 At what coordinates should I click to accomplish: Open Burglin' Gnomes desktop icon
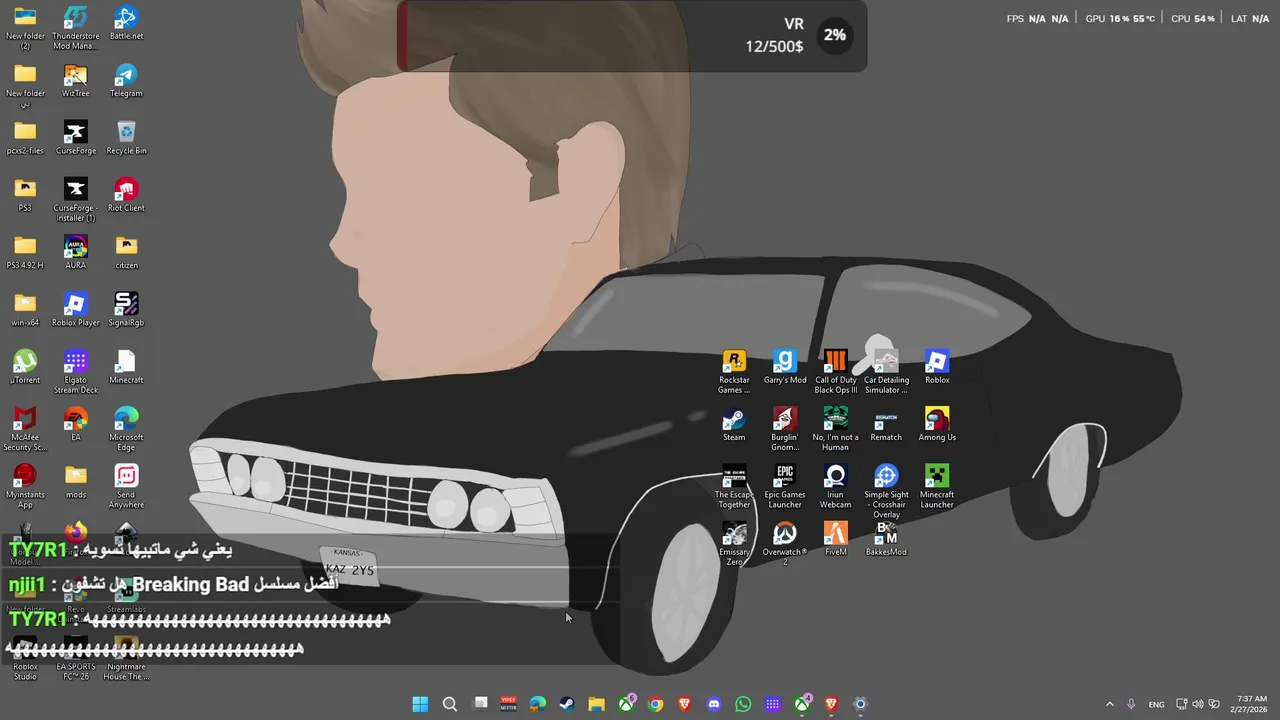coord(785,429)
